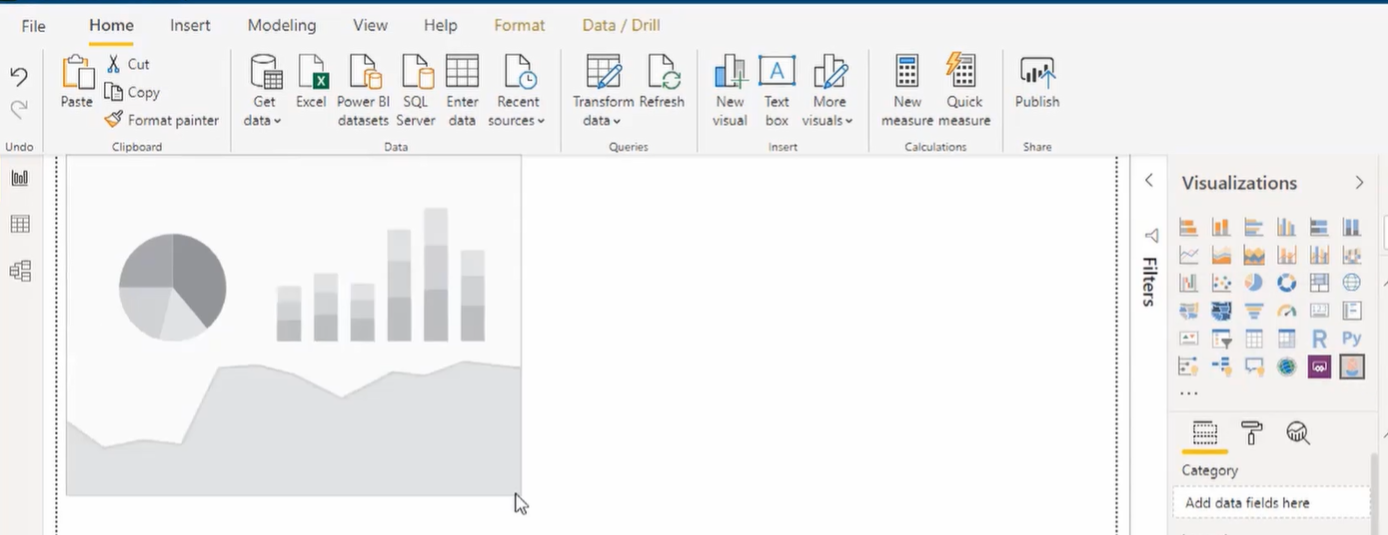Click the Category add data fields box
The width and height of the screenshot is (1388, 535).
point(1271,503)
